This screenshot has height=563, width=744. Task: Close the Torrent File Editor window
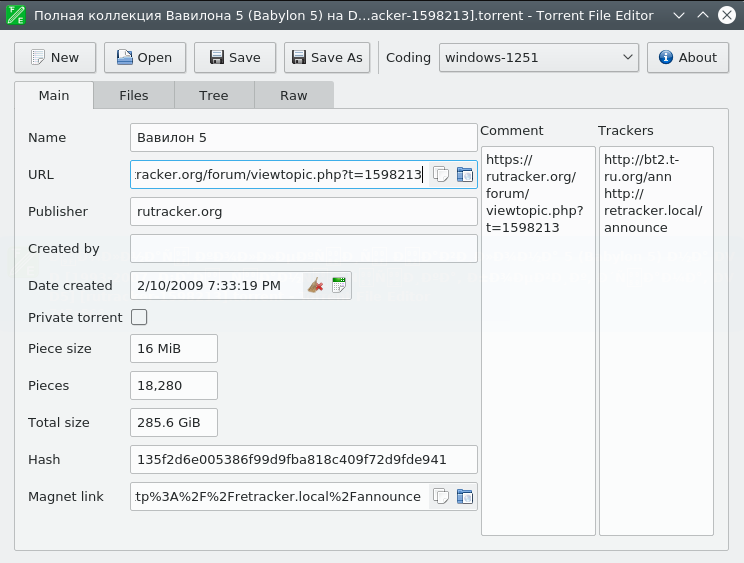coord(726,15)
